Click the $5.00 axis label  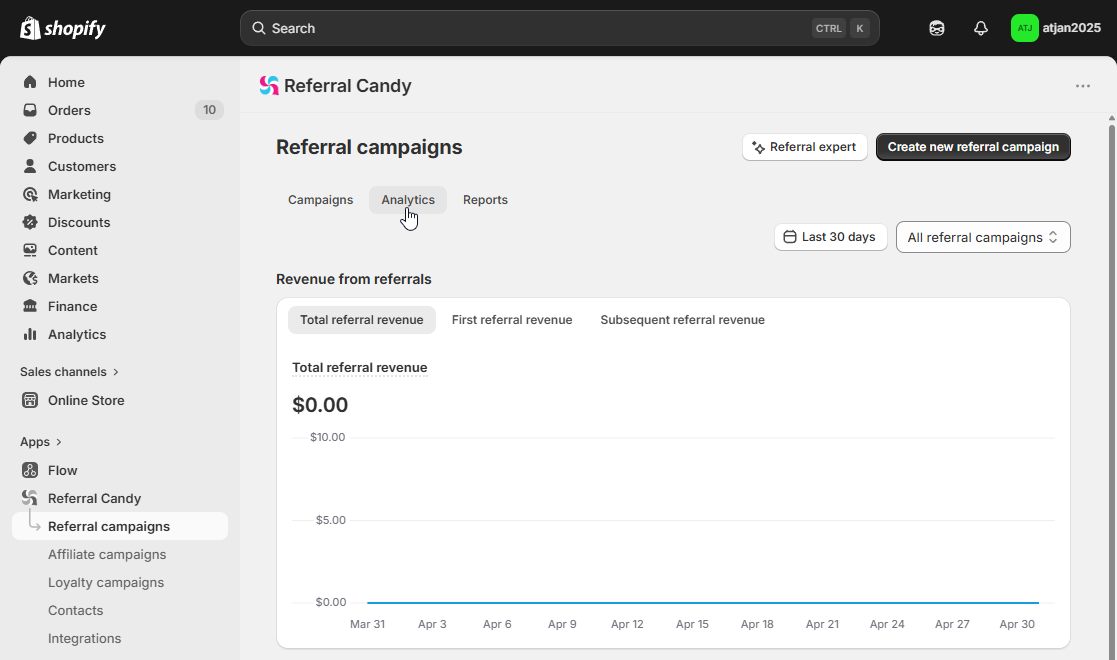pyautogui.click(x=331, y=520)
